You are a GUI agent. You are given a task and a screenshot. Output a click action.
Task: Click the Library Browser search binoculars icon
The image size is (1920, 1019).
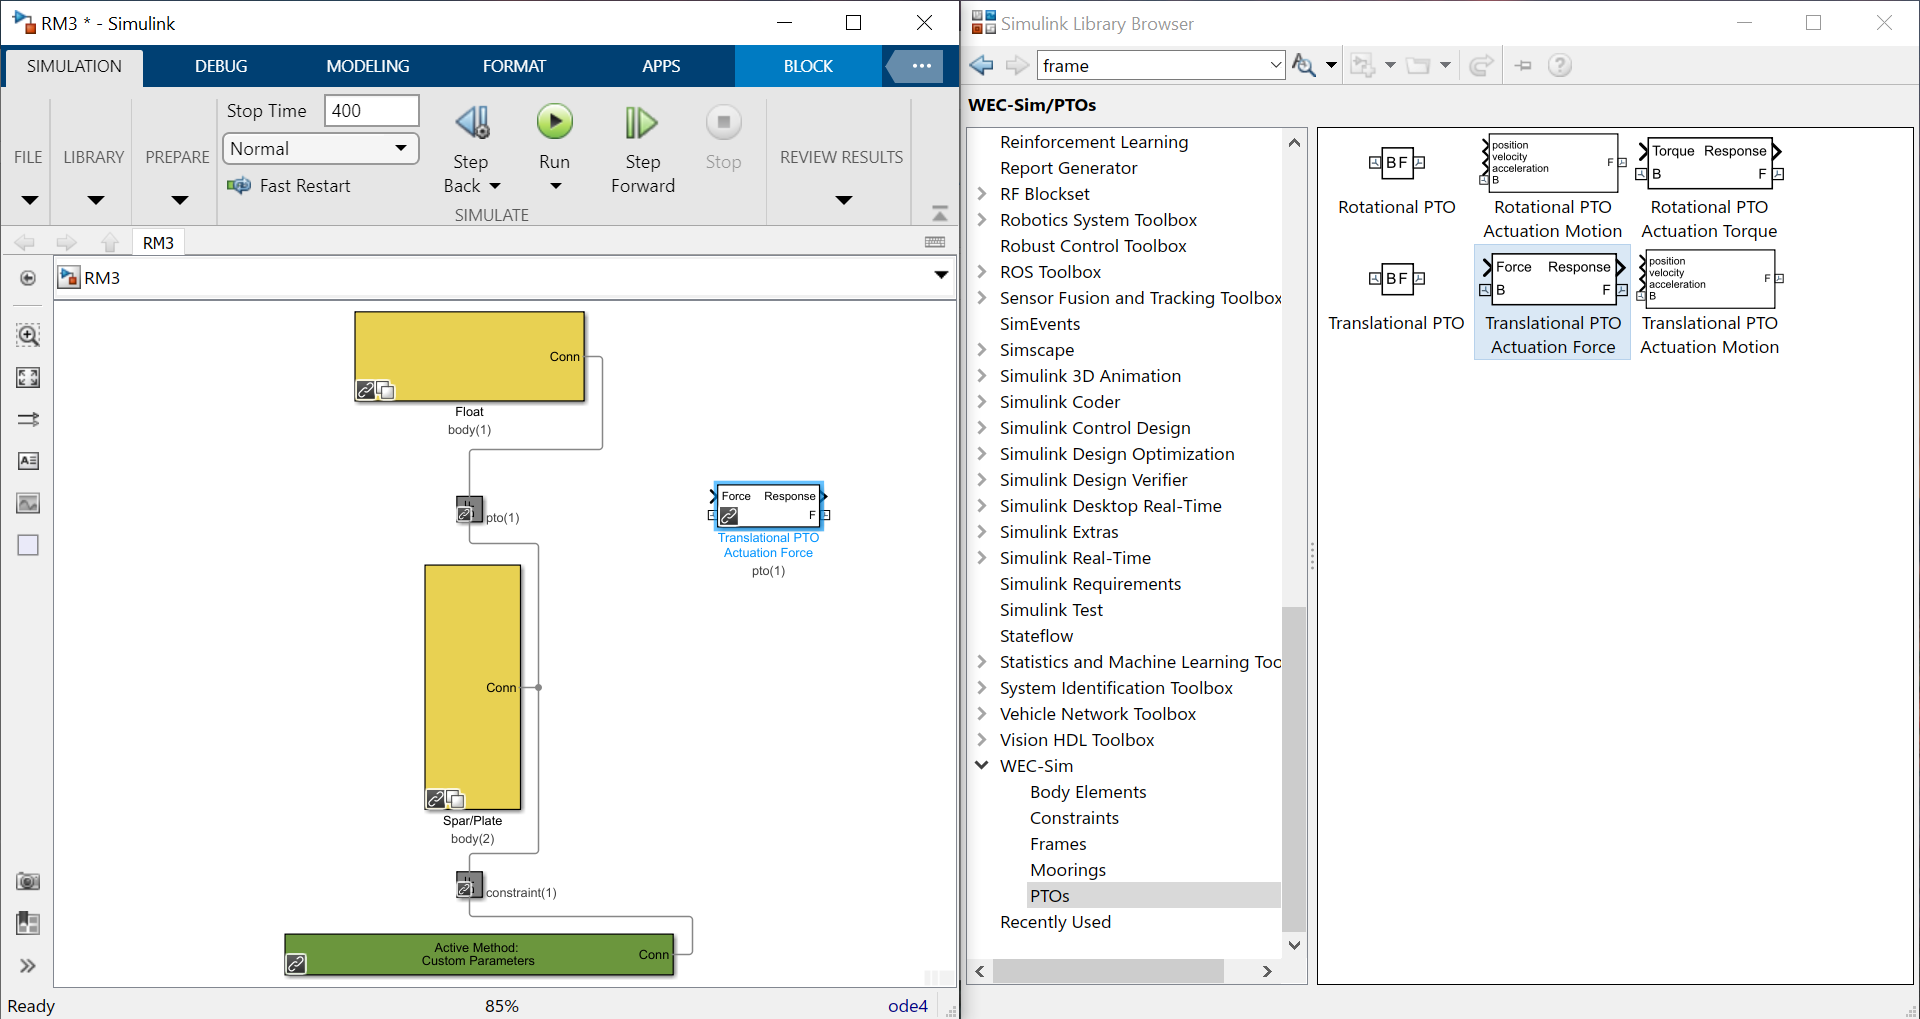click(1304, 65)
